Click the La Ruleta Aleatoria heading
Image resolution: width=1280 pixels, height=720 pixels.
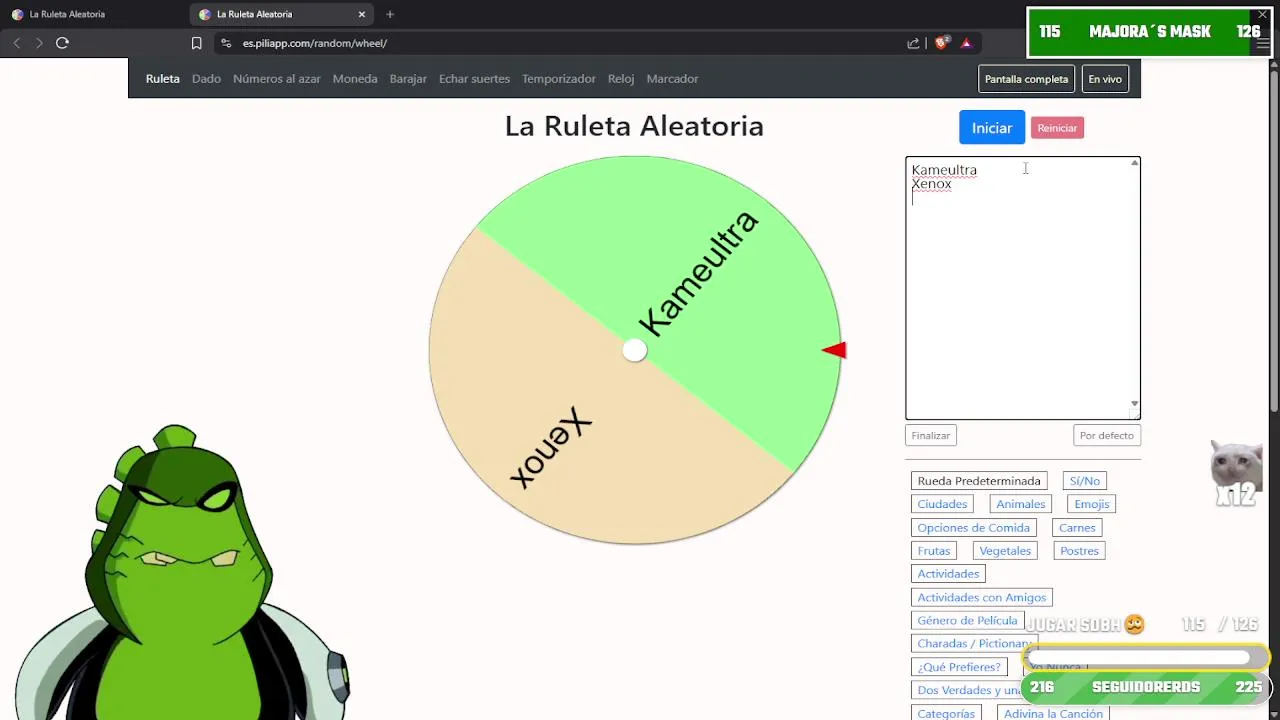[634, 126]
